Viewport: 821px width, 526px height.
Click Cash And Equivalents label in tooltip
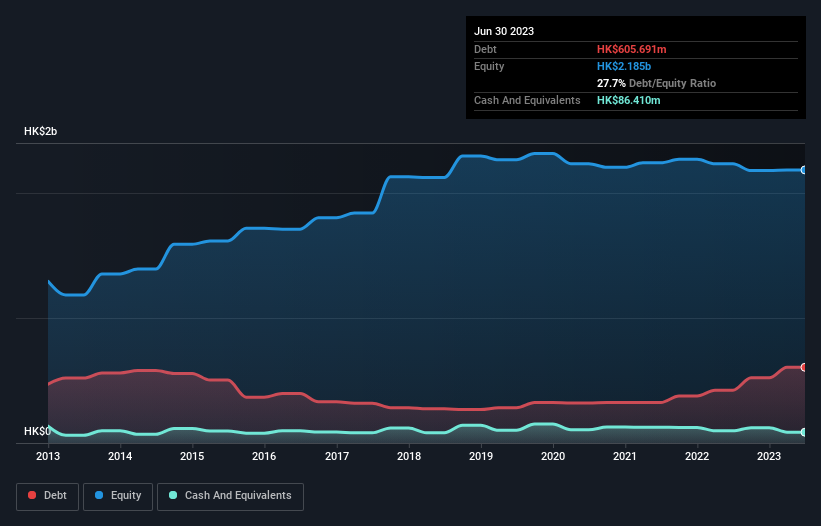pyautogui.click(x=527, y=100)
